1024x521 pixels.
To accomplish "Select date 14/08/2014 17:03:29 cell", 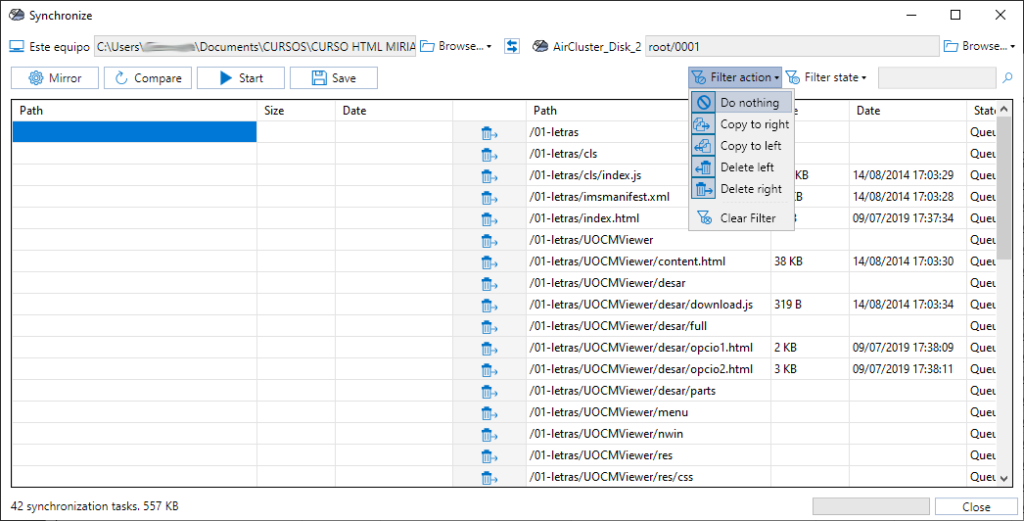I will [903, 175].
